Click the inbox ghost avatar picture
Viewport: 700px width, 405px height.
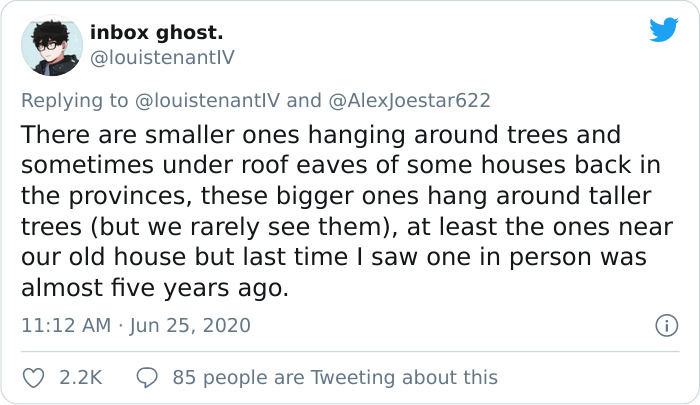[x=50, y=45]
